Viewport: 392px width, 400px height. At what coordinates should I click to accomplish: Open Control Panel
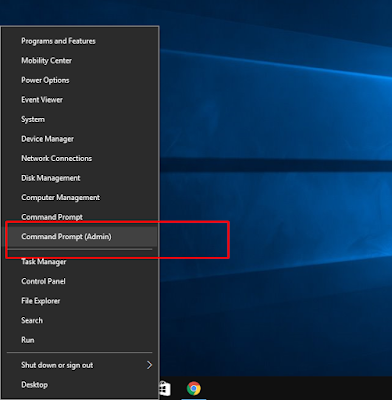click(x=80, y=281)
